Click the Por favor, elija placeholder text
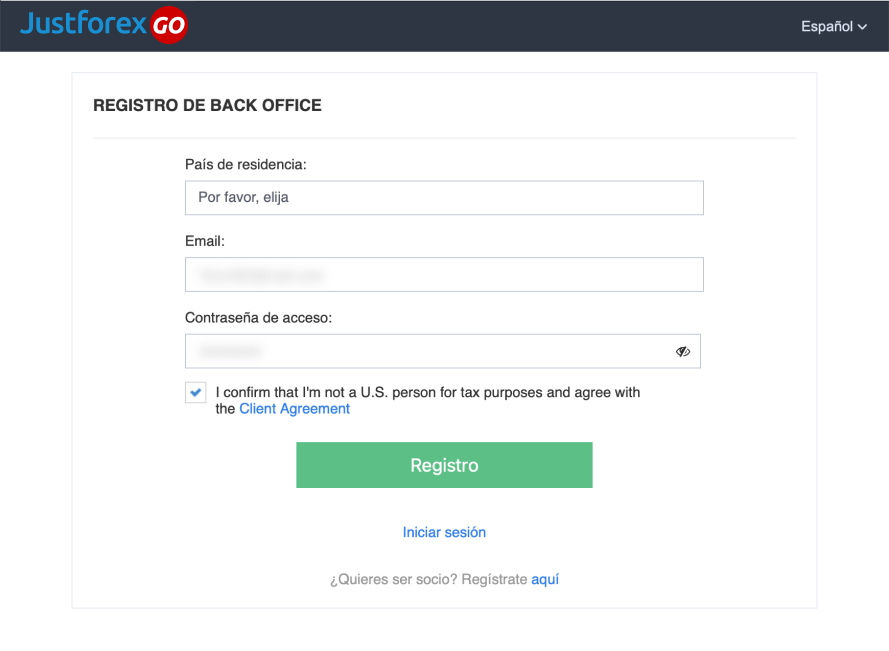The image size is (889, 651). pyautogui.click(x=243, y=197)
